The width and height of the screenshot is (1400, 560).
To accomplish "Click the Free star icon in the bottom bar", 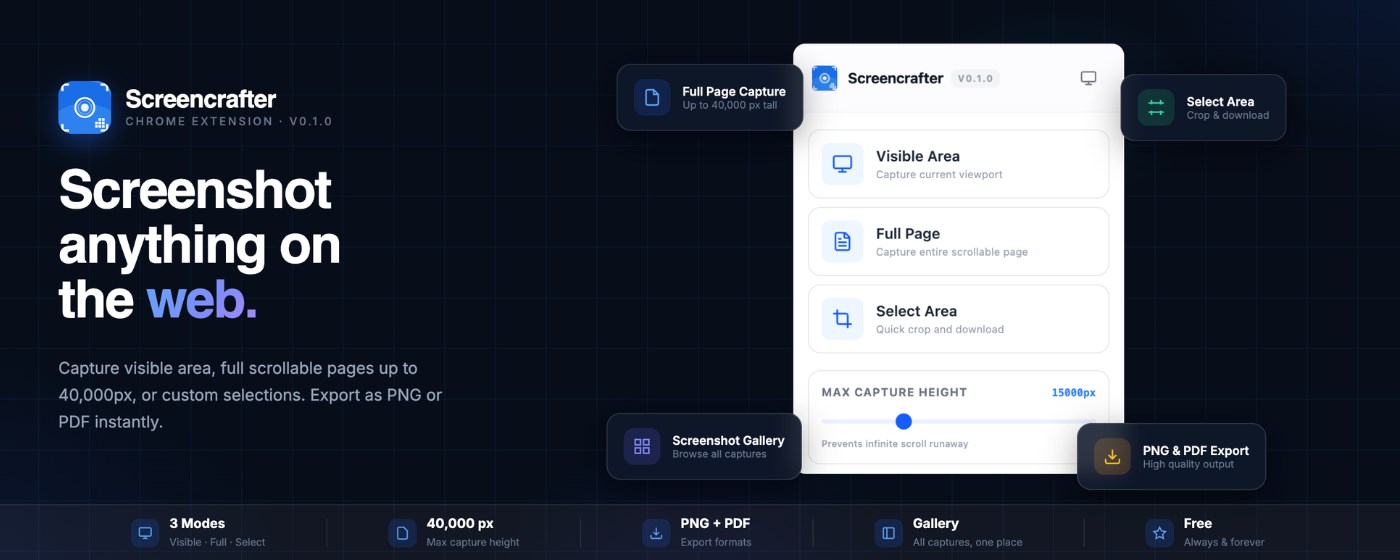I will pyautogui.click(x=1159, y=533).
